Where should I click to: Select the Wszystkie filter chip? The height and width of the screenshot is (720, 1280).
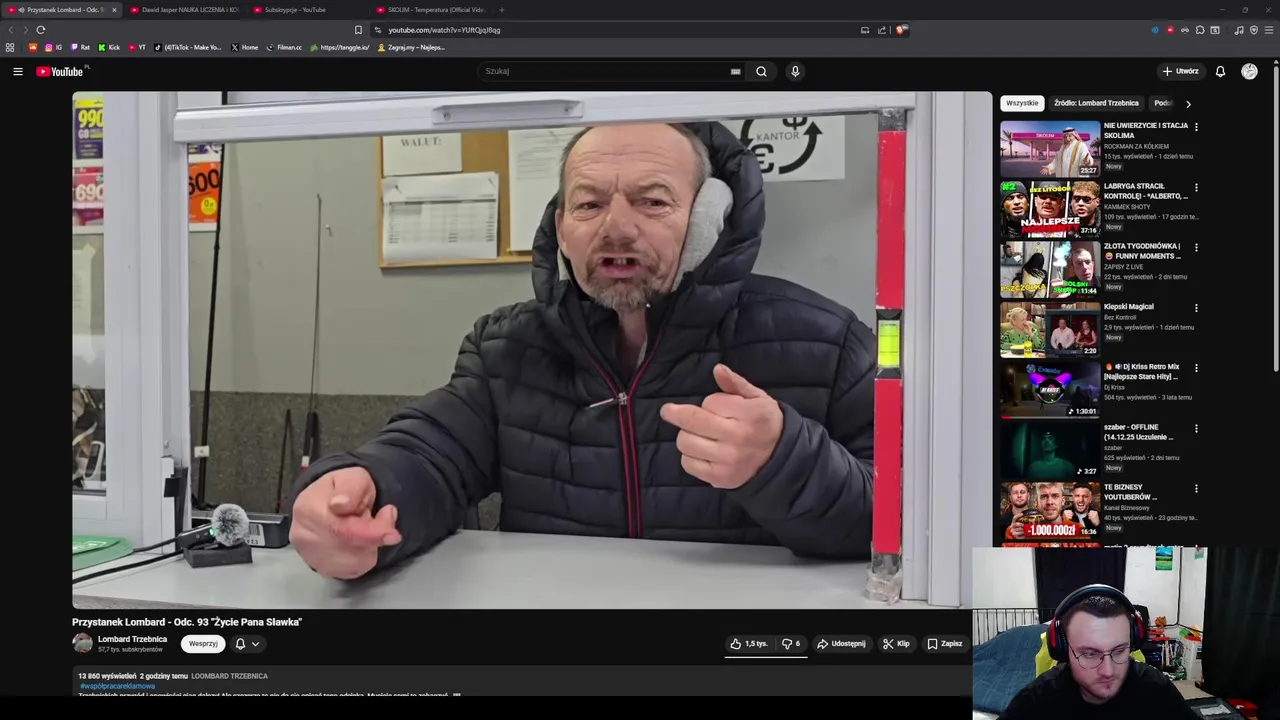(x=1022, y=103)
